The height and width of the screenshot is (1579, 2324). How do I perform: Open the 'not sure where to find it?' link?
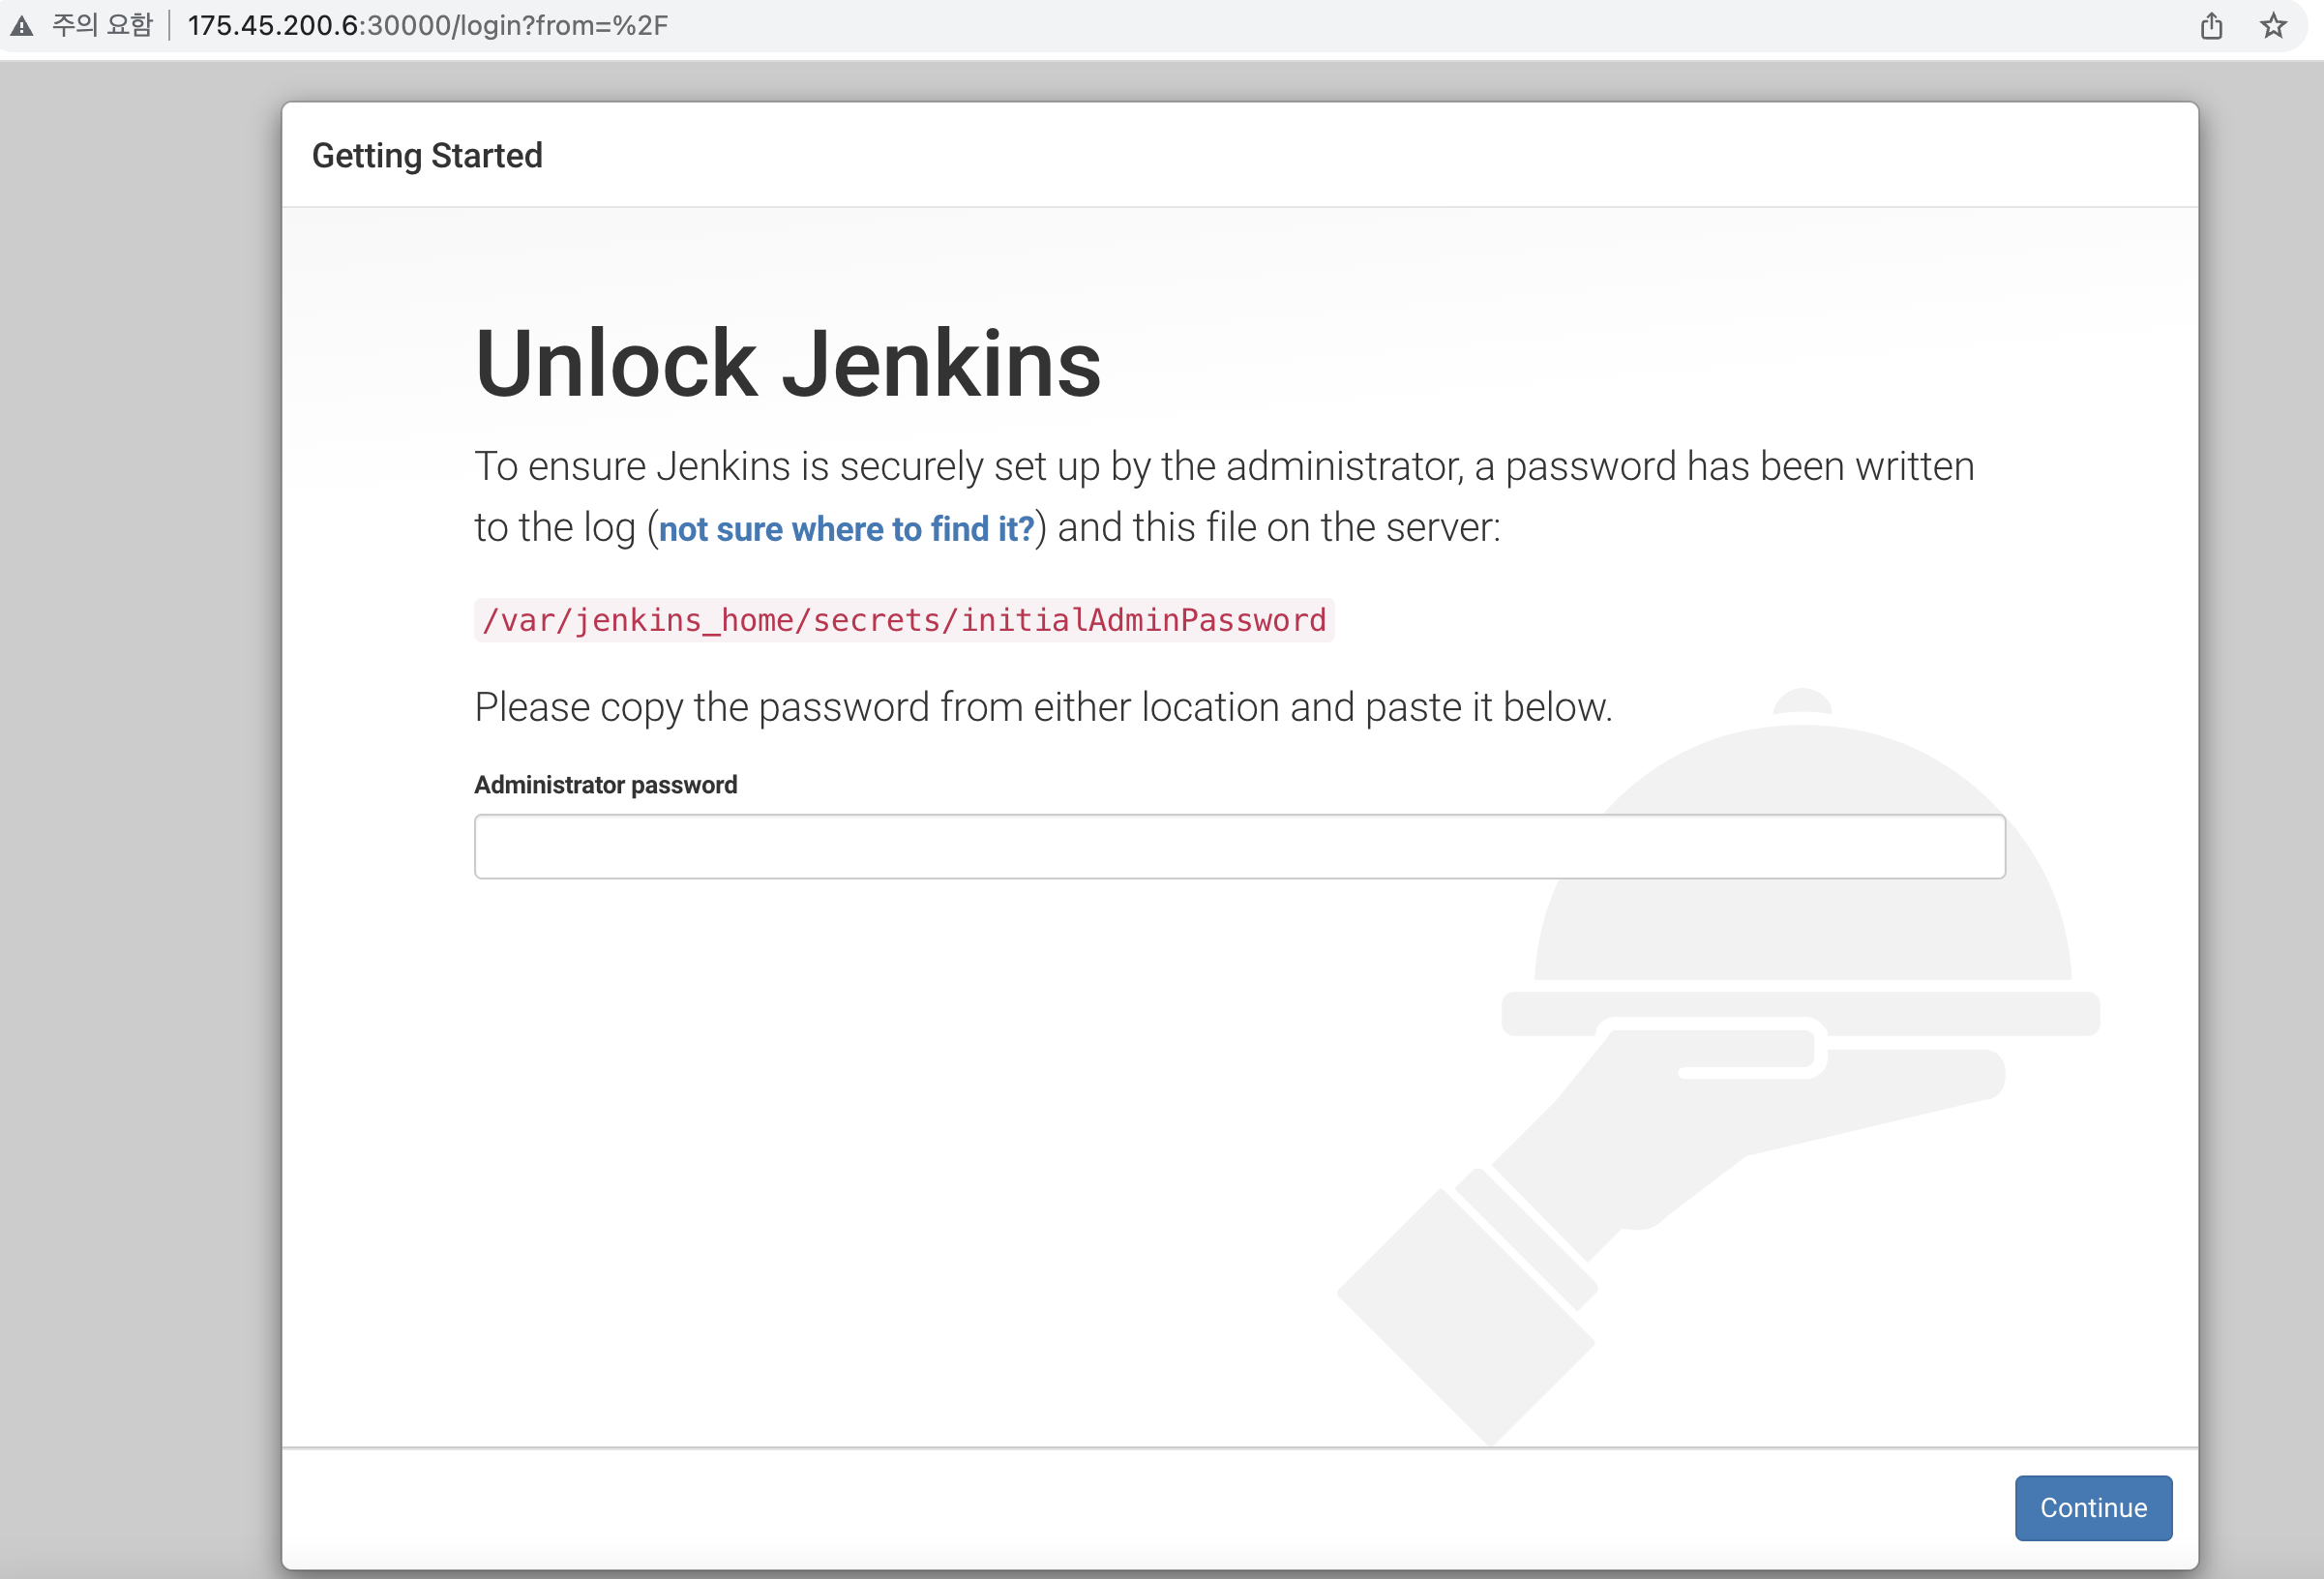pyautogui.click(x=846, y=528)
